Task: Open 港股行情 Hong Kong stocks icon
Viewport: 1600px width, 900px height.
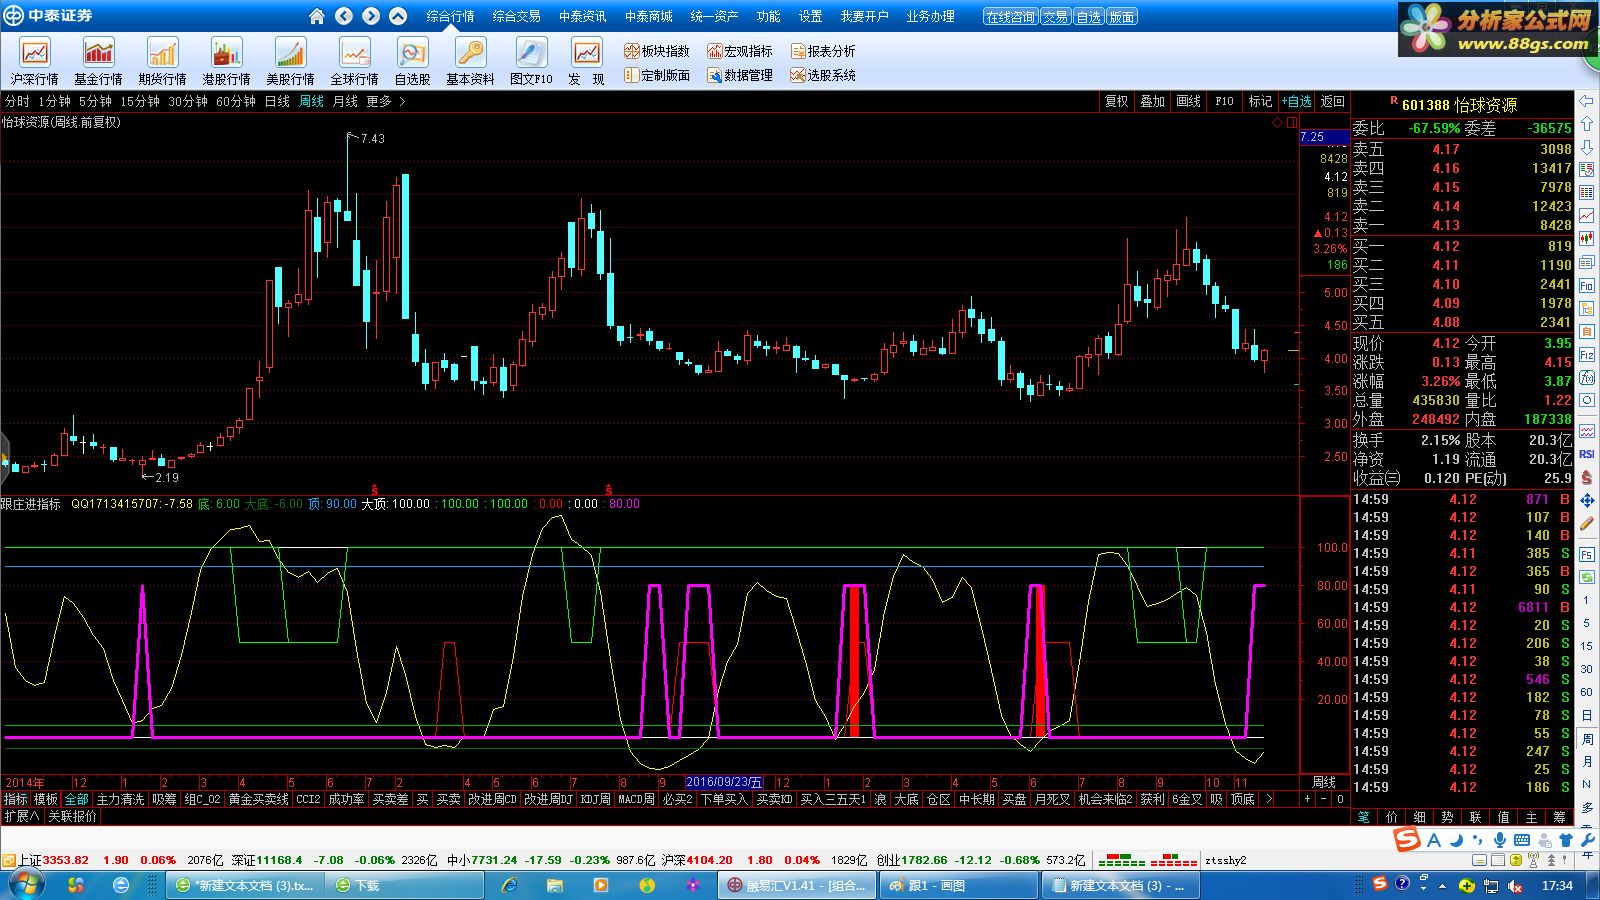Action: [226, 62]
